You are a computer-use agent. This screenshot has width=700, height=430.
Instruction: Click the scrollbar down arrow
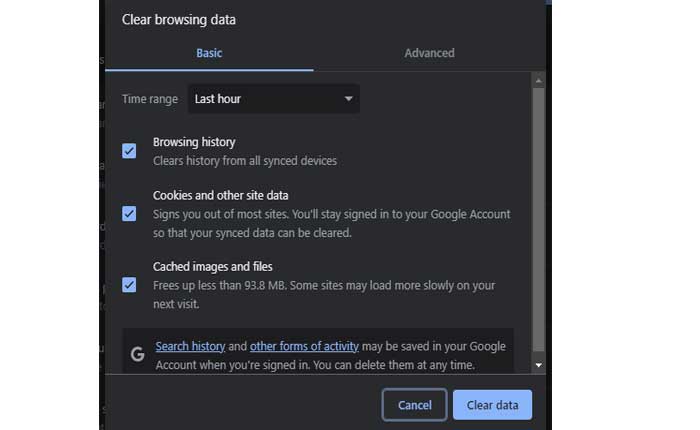(x=539, y=366)
